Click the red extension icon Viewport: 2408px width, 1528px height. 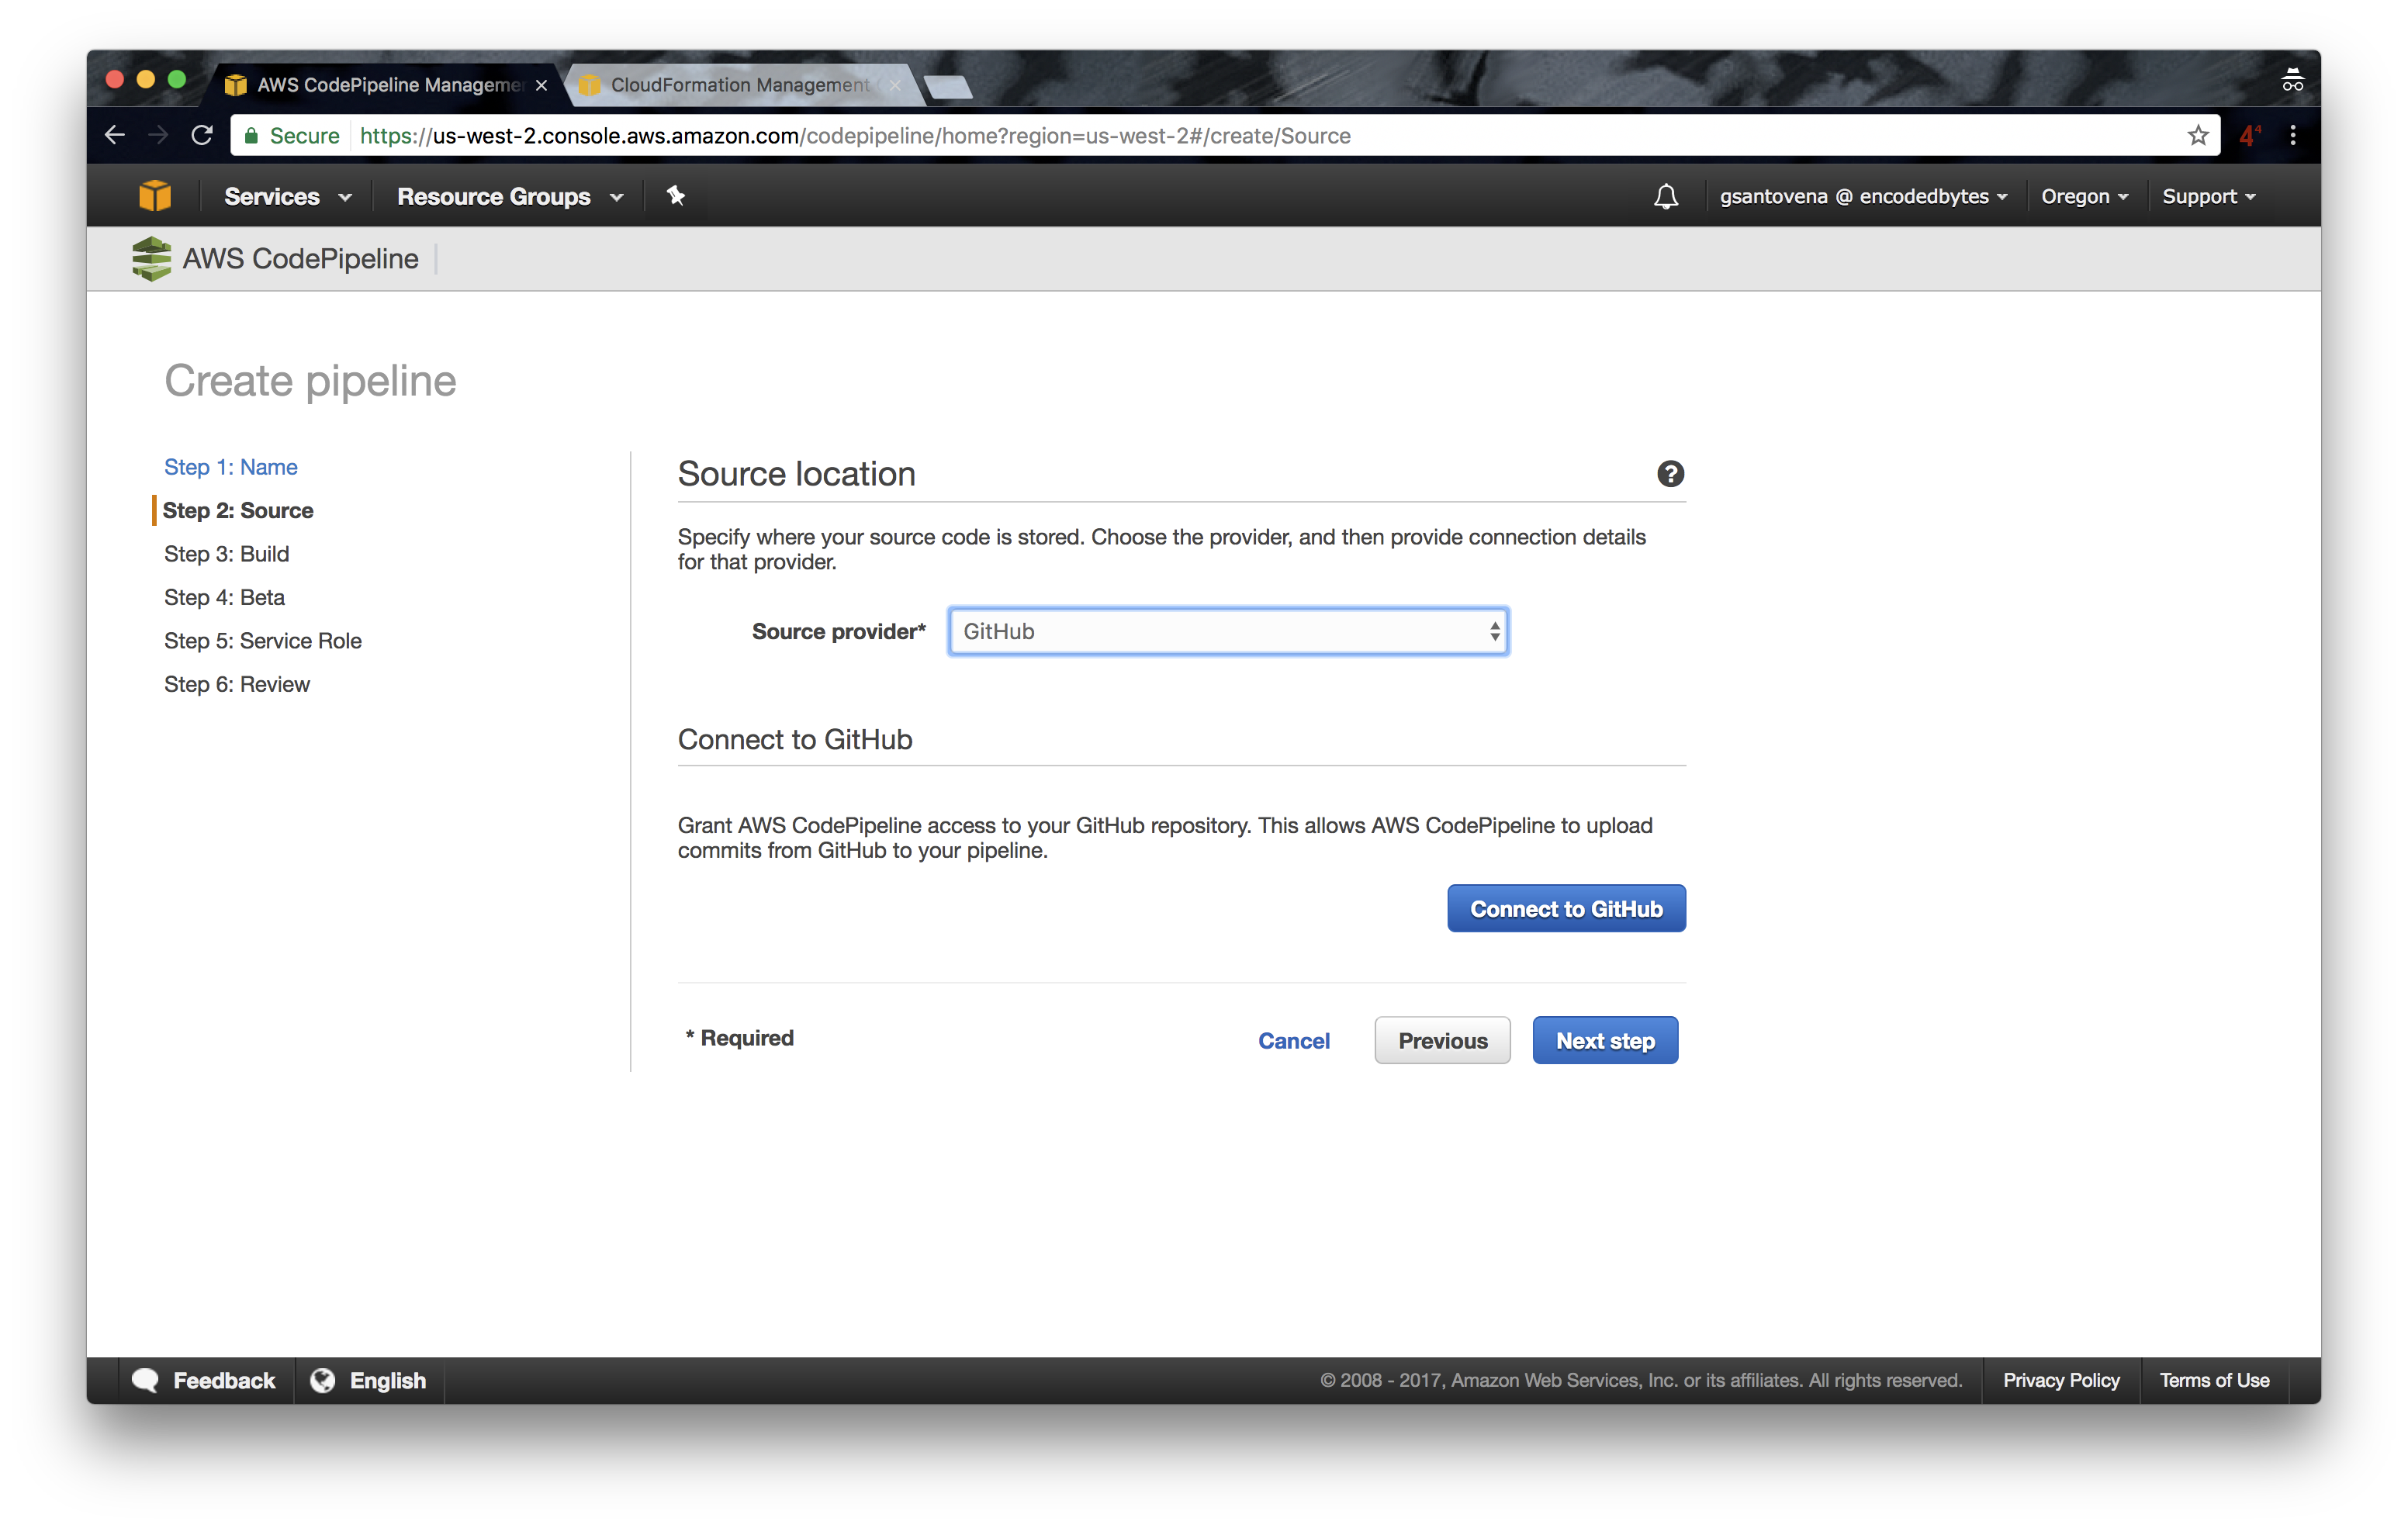2249,135
